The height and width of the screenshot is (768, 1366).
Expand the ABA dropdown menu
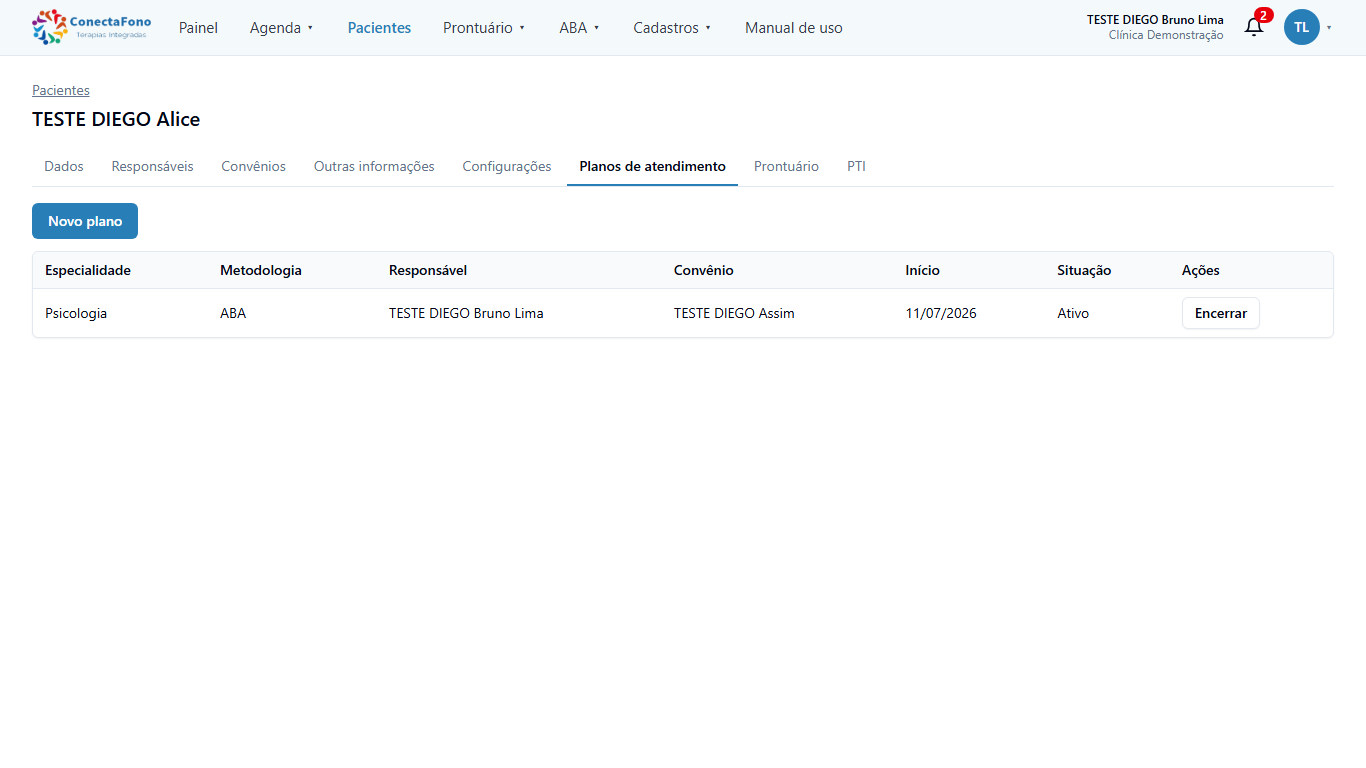580,28
